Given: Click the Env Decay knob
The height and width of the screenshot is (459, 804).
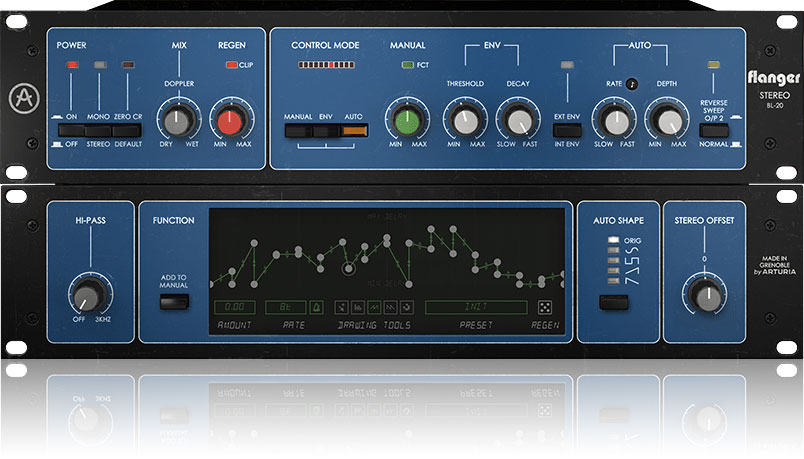Looking at the screenshot, I should coord(518,120).
